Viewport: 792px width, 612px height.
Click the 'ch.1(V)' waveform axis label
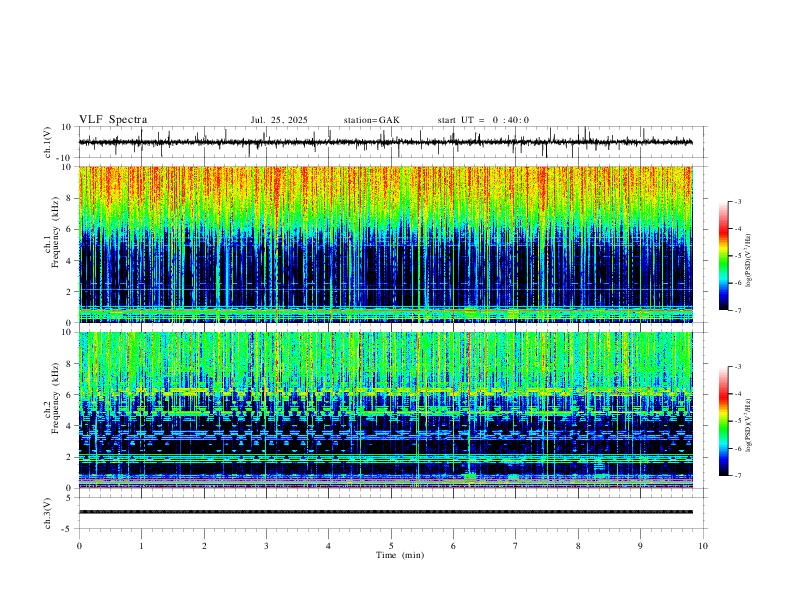(48, 142)
